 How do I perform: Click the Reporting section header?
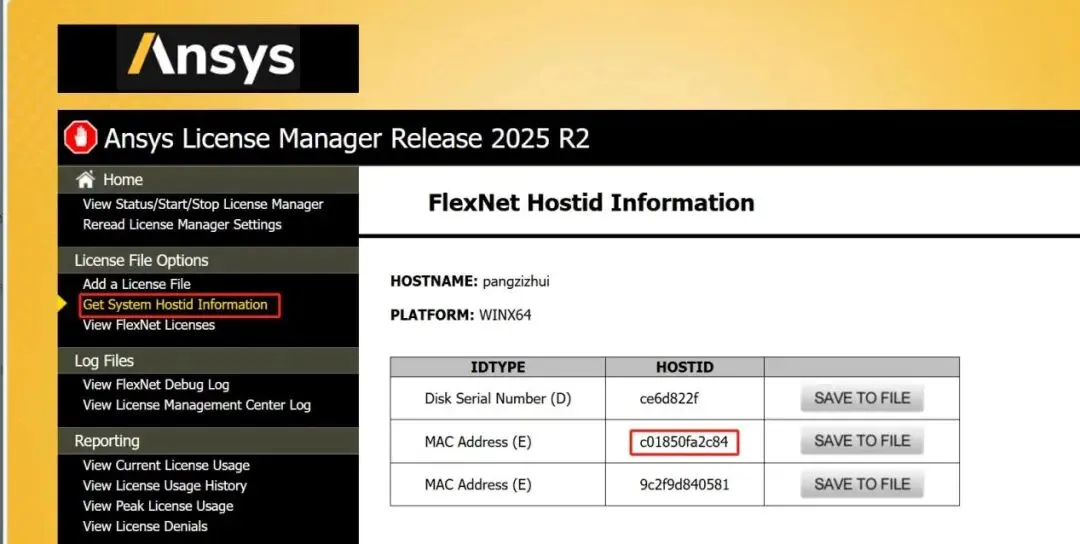208,441
